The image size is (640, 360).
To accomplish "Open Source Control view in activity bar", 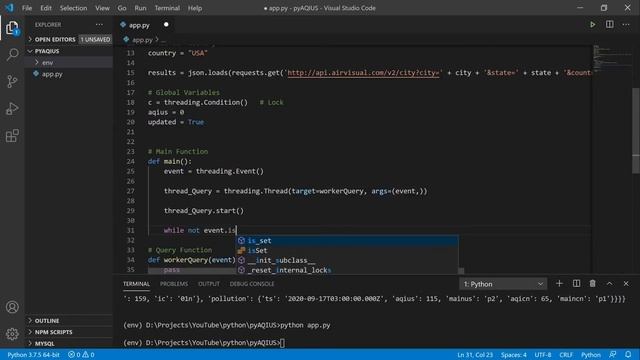I will point(12,81).
